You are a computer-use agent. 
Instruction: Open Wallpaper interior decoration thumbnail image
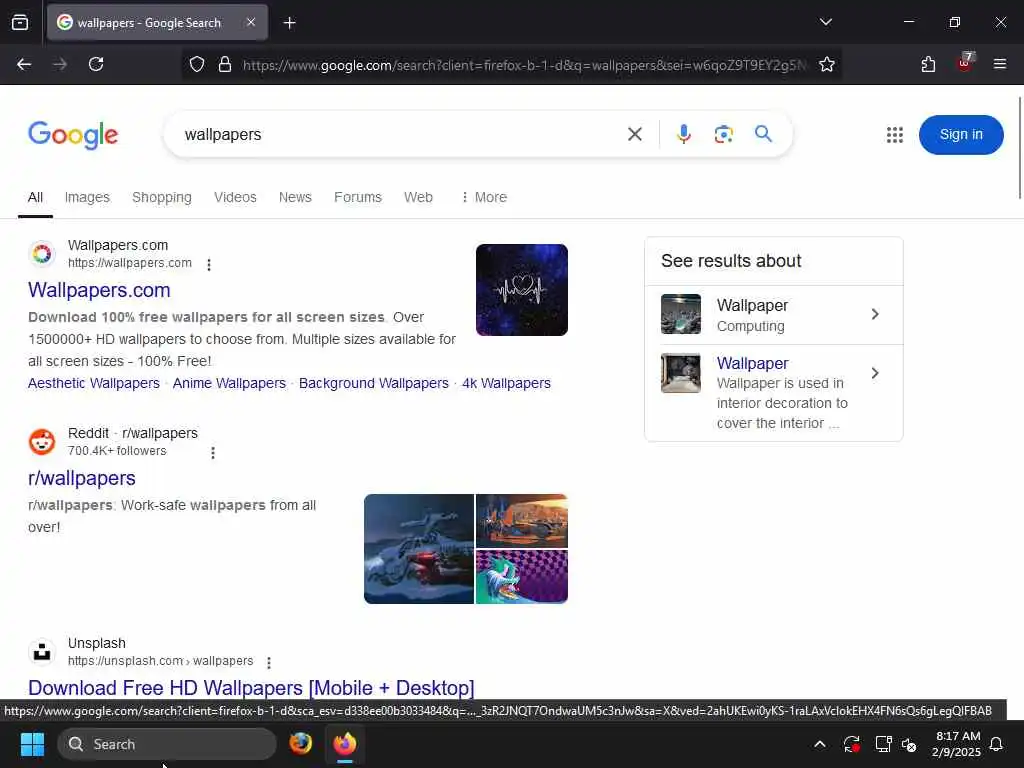coord(680,373)
